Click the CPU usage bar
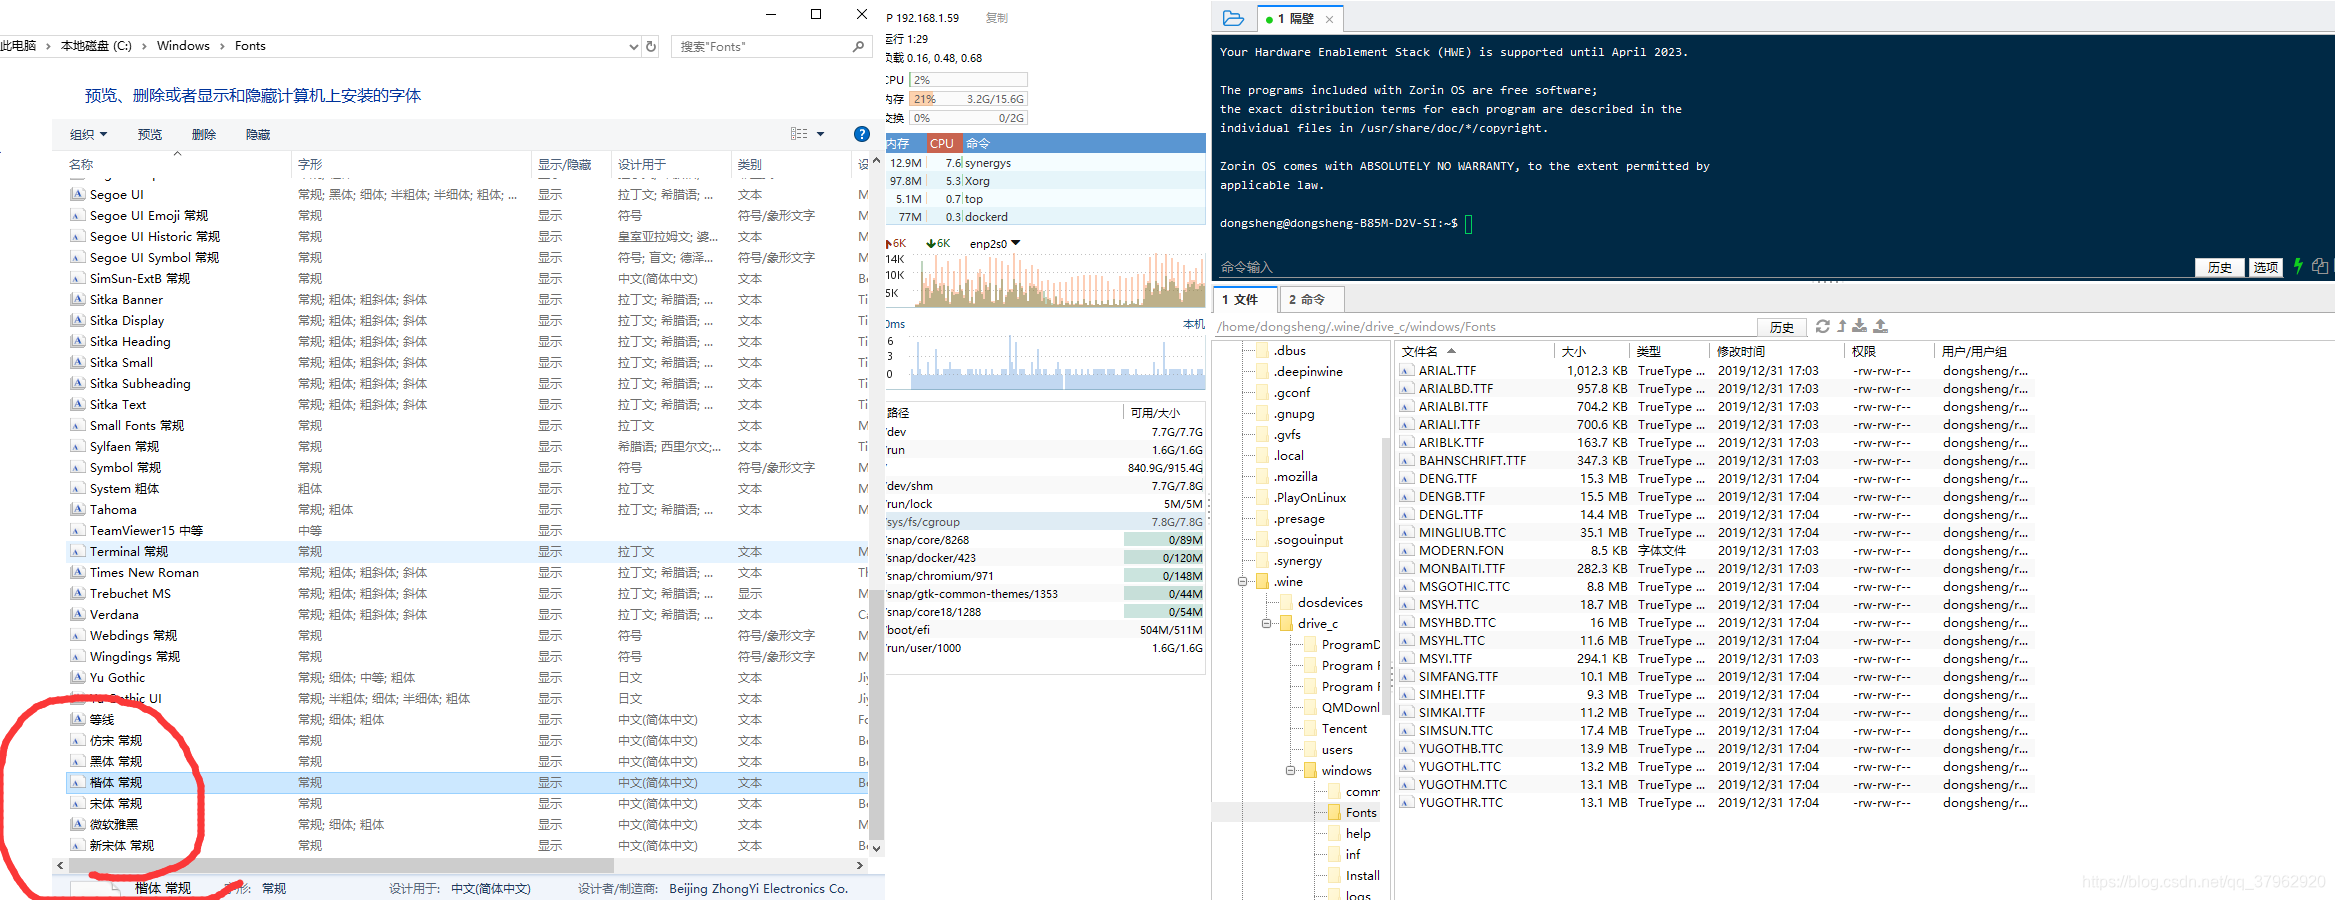The height and width of the screenshot is (900, 2335). point(968,80)
